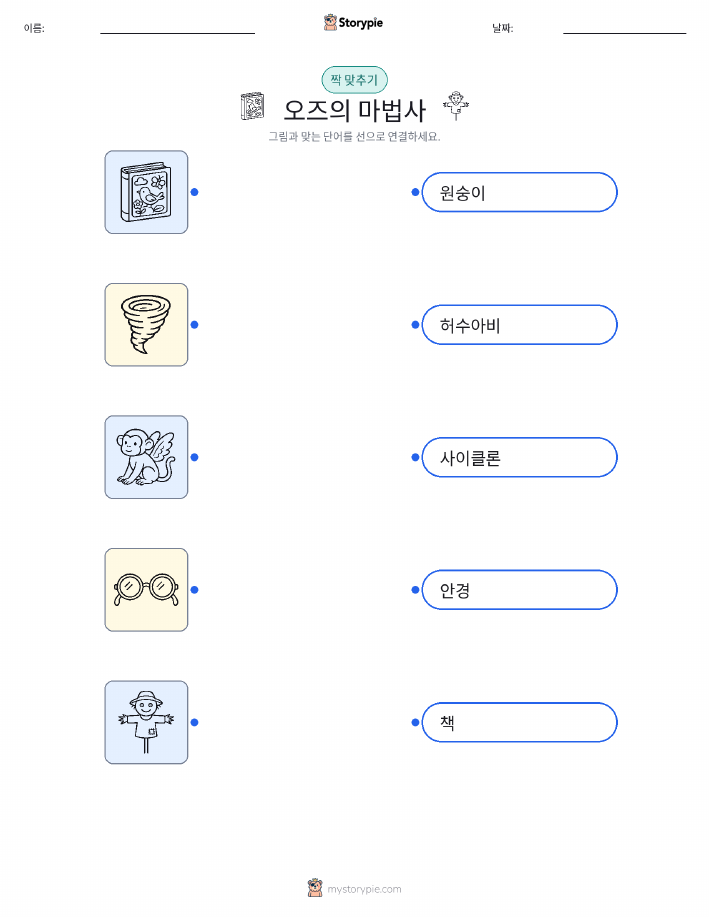The height and width of the screenshot is (917, 709).
Task: Click the date (날짜) blank line
Action: click(x=625, y=33)
